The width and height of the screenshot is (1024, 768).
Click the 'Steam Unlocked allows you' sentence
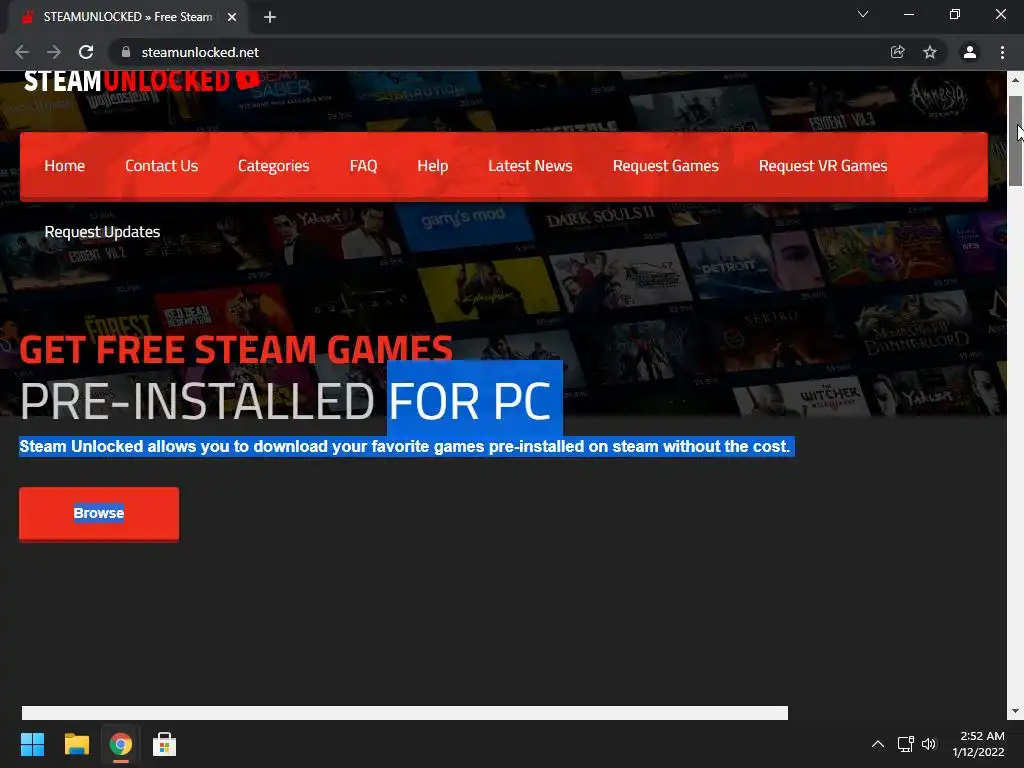pos(405,447)
